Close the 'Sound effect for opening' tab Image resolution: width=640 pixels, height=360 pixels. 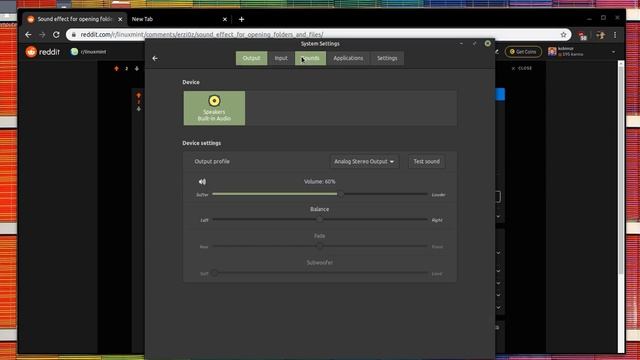(120, 19)
